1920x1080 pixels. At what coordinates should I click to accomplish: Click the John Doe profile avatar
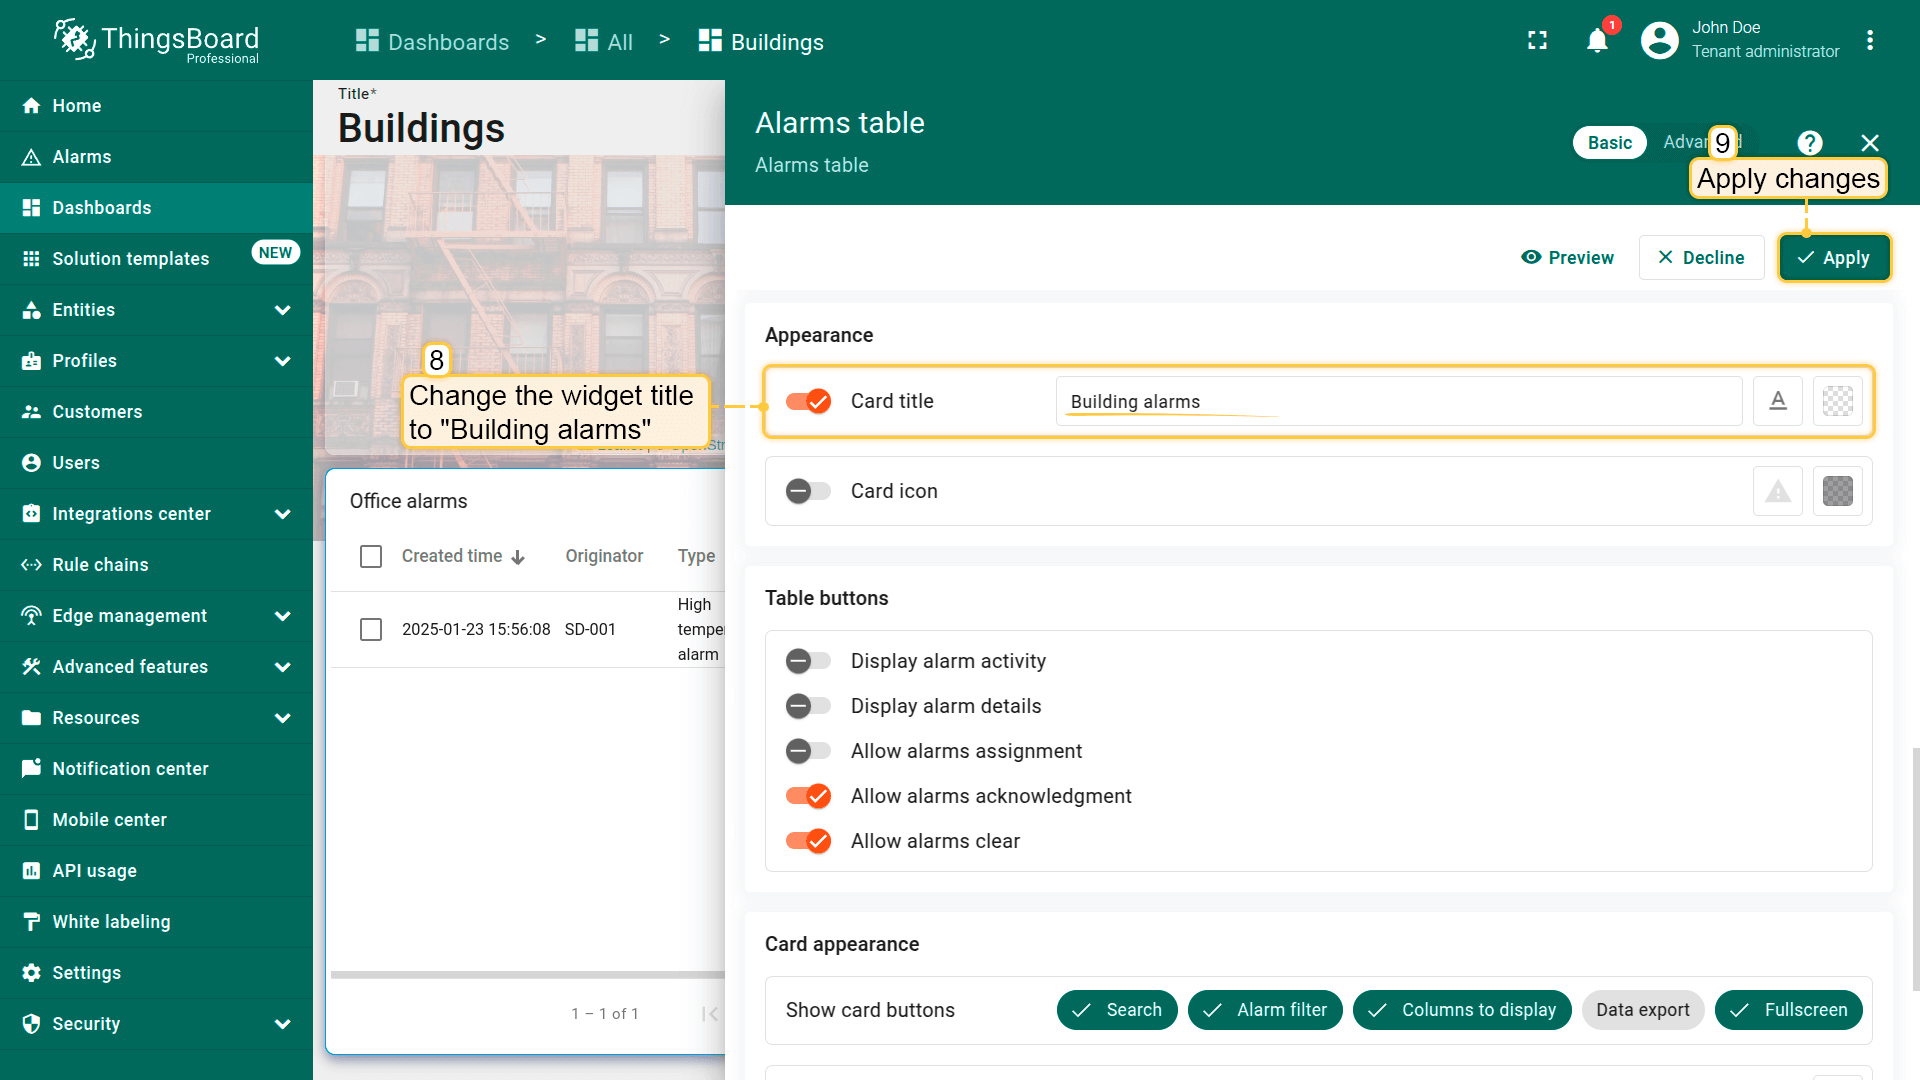[1659, 41]
